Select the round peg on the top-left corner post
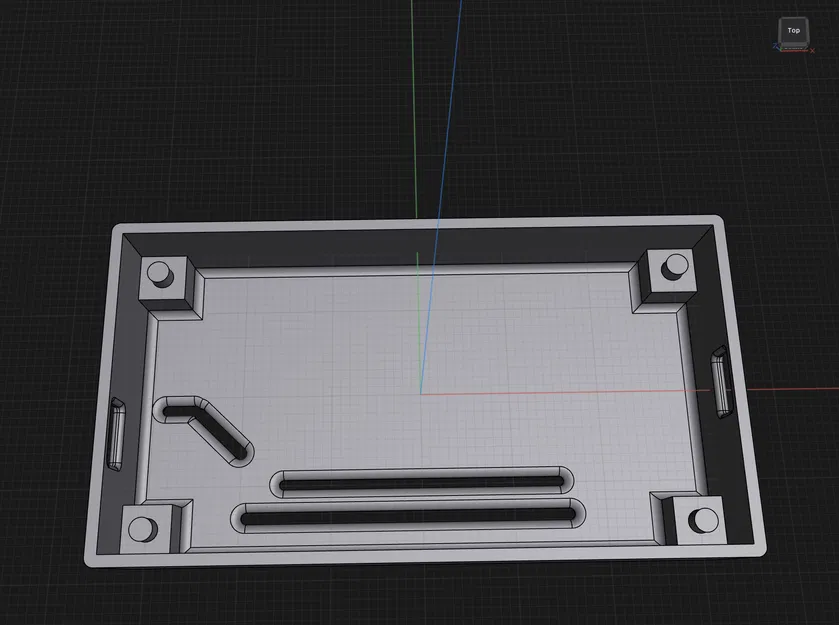The image size is (839, 625). point(160,274)
